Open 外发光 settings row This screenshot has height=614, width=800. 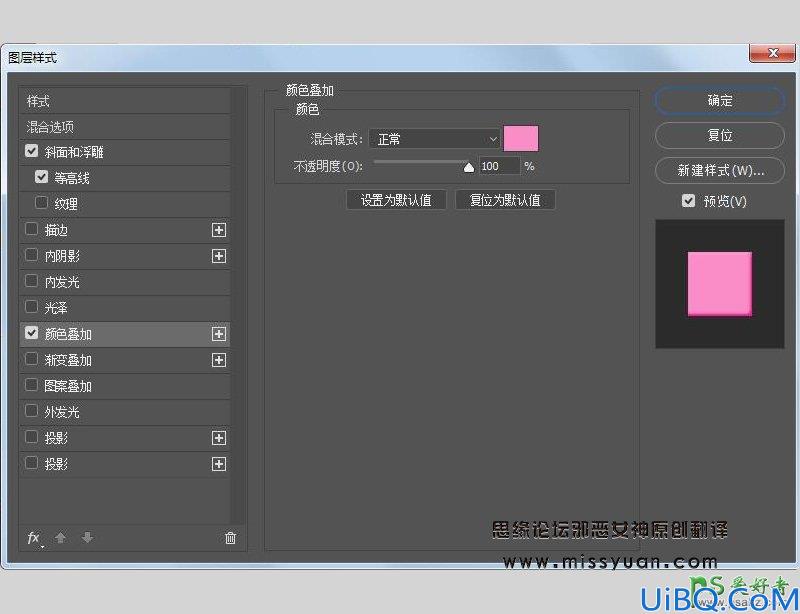coord(125,412)
